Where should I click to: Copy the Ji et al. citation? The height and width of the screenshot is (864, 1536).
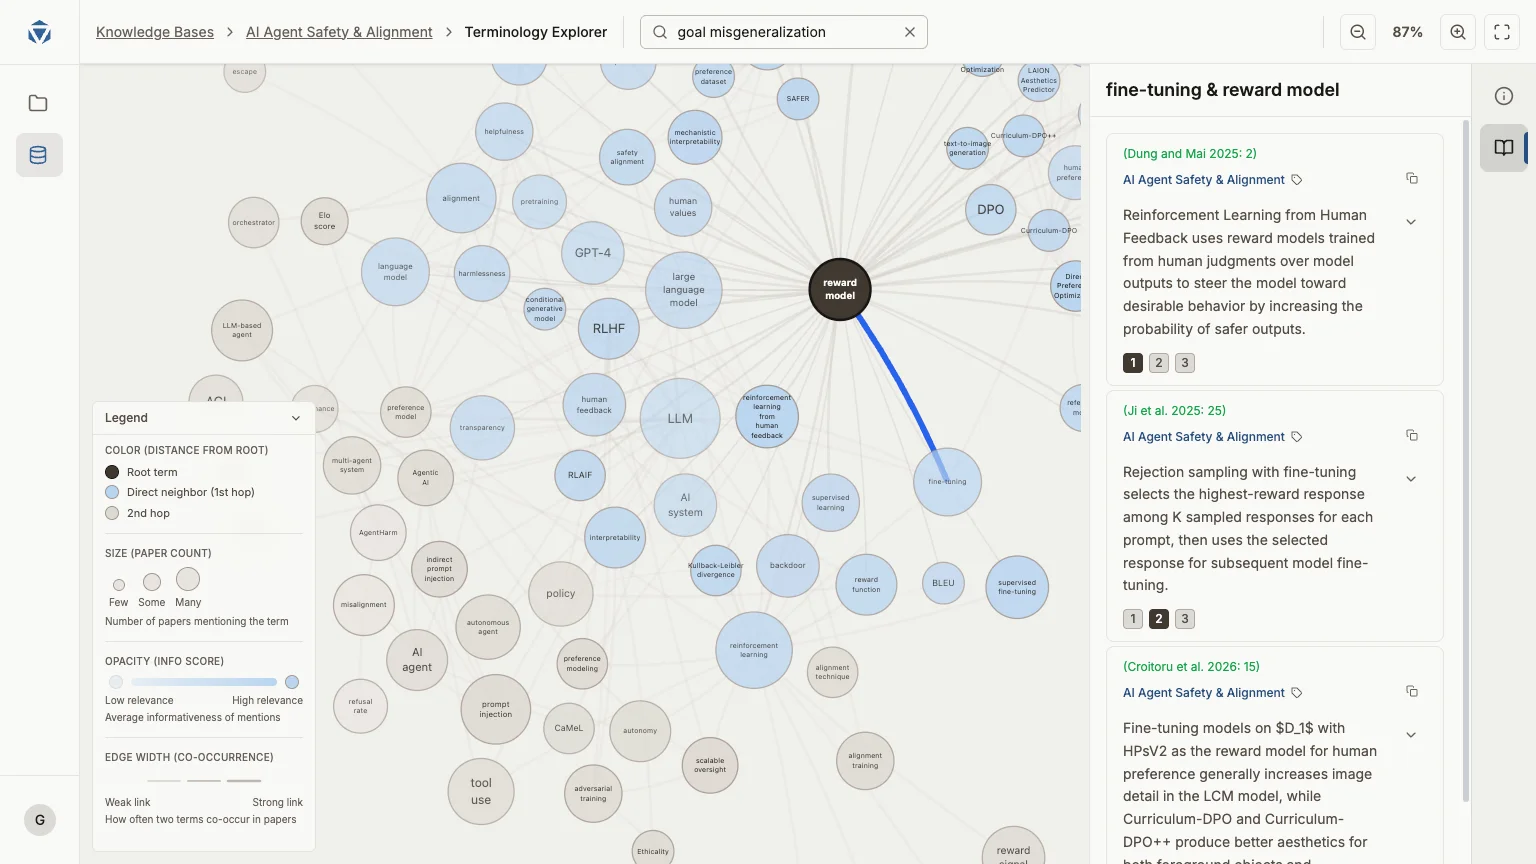(1412, 435)
